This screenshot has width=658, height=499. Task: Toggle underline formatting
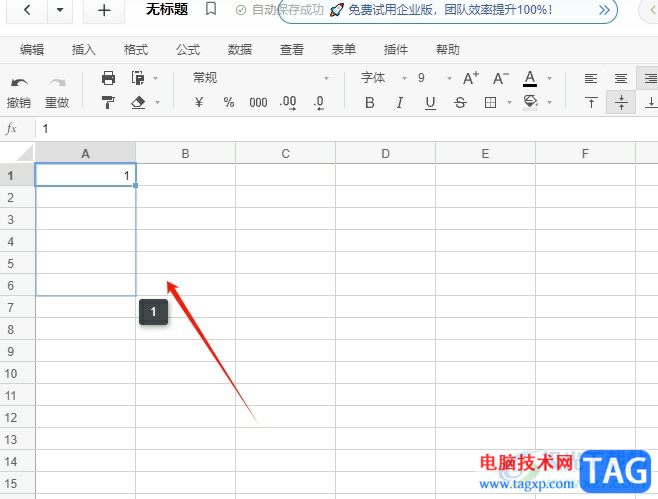click(x=430, y=103)
